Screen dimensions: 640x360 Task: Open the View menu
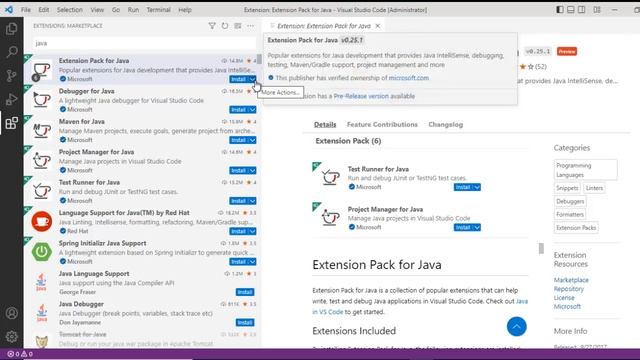point(97,9)
